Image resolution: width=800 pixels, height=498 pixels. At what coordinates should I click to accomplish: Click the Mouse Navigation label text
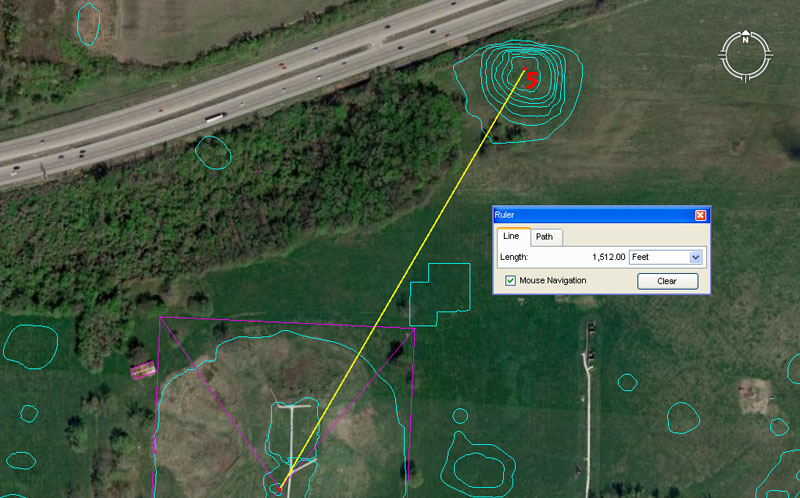coord(553,281)
